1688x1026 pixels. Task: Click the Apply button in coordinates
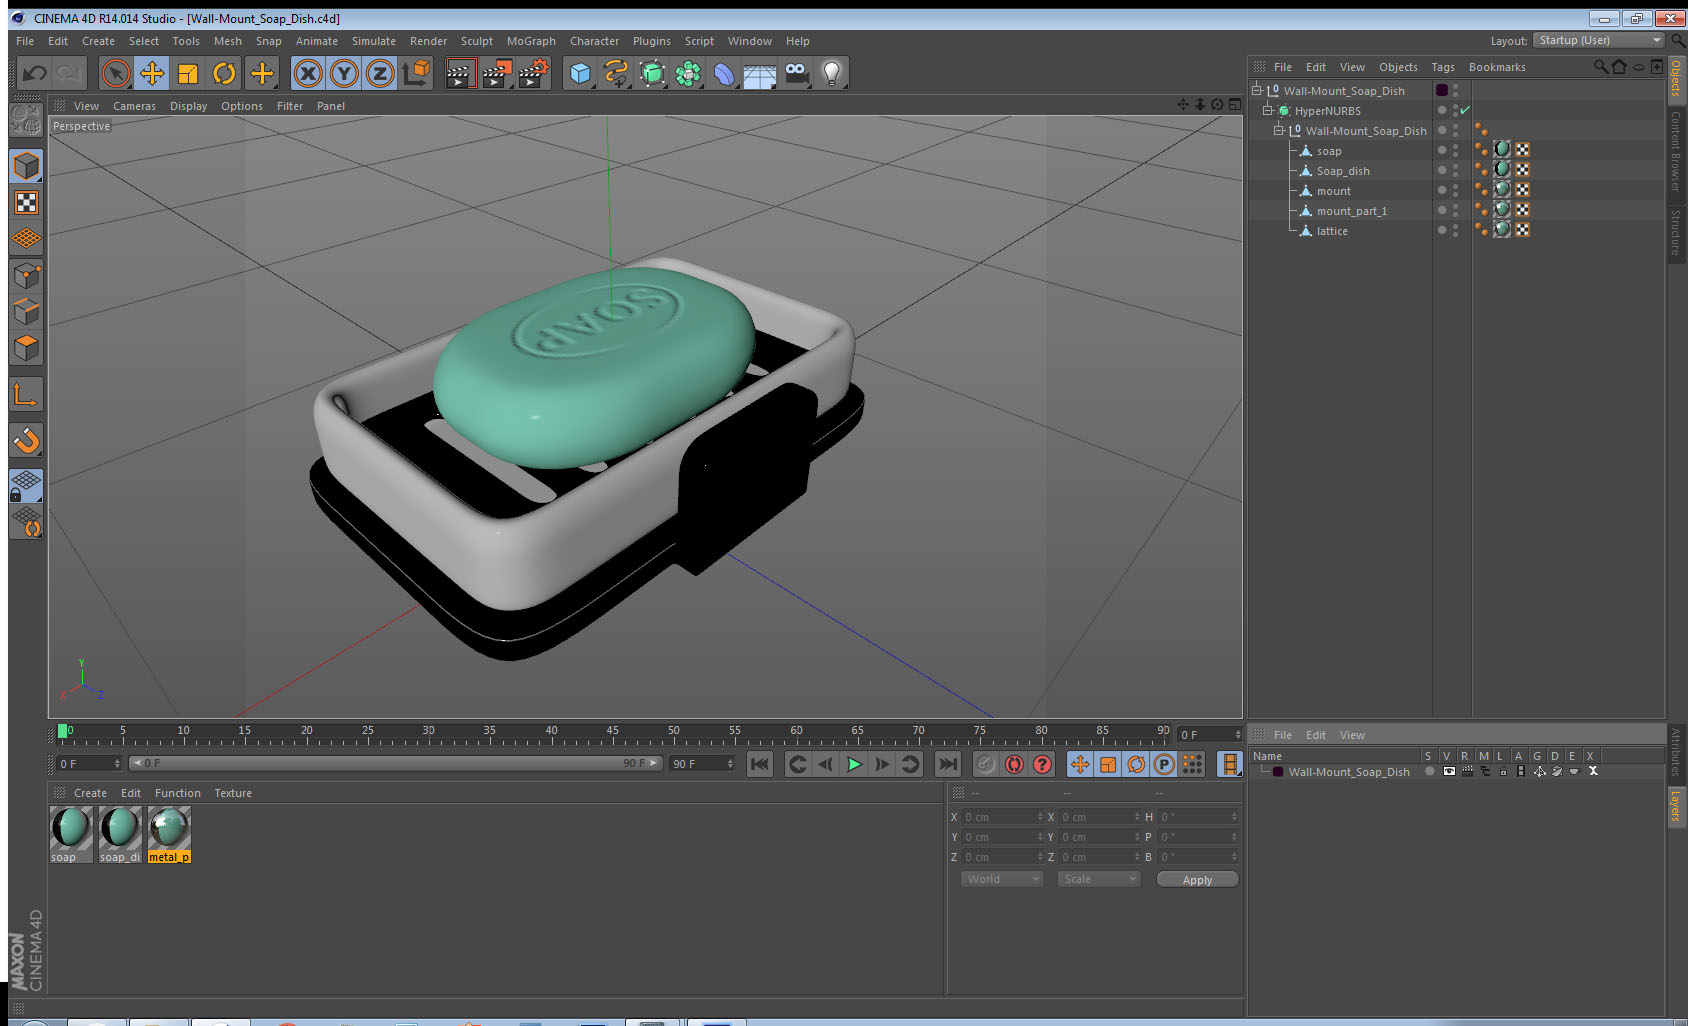pyautogui.click(x=1197, y=880)
